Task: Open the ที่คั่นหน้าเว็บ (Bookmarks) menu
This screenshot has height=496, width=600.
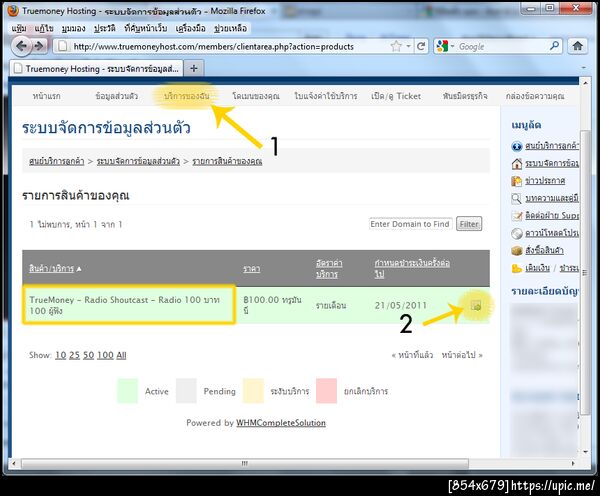Action: point(145,28)
